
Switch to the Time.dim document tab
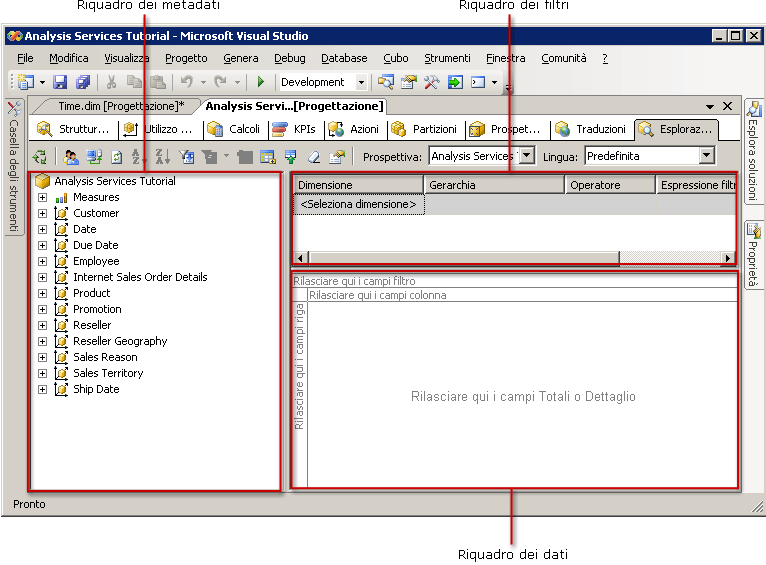(118, 106)
